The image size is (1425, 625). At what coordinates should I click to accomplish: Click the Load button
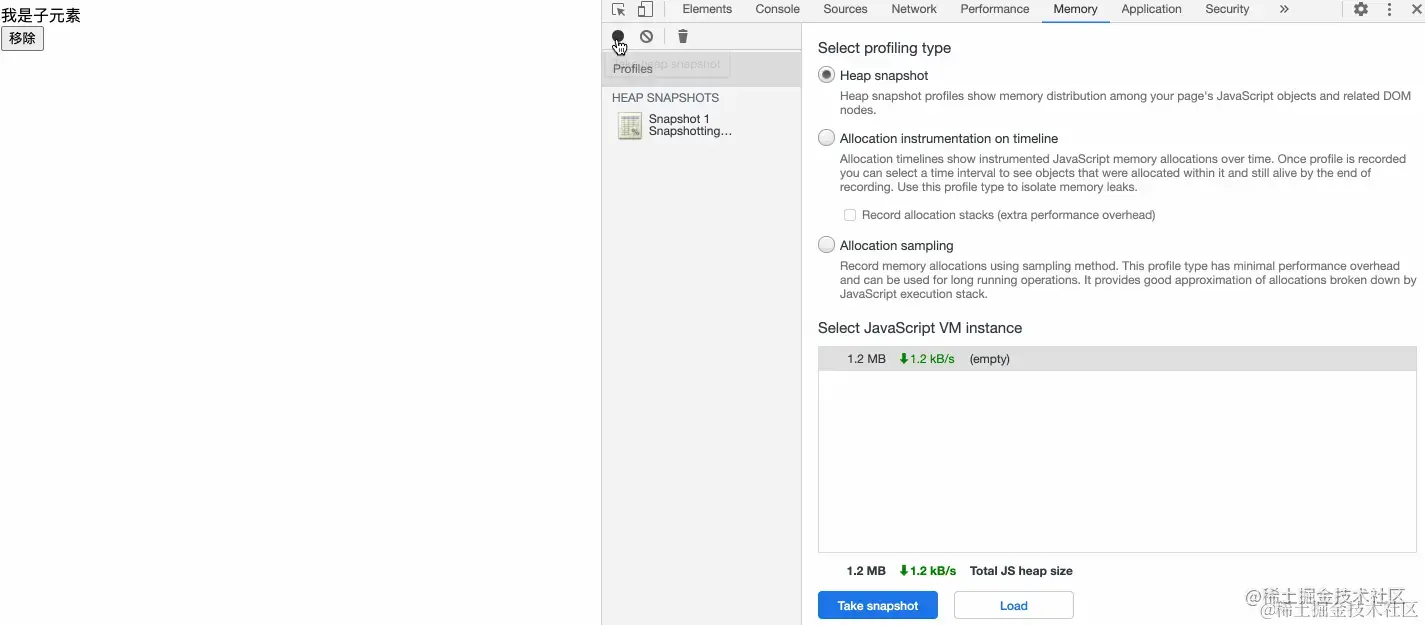1014,605
